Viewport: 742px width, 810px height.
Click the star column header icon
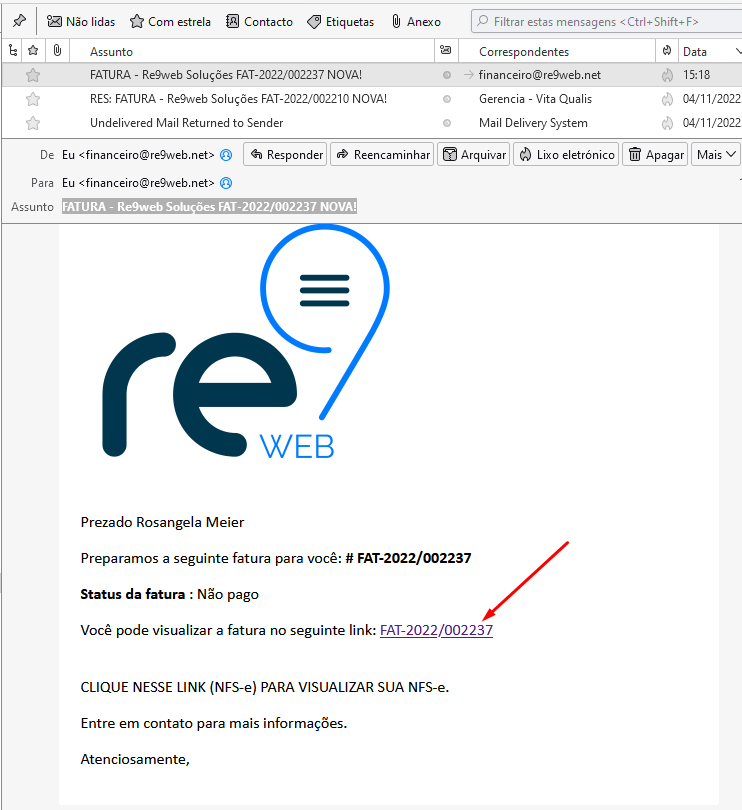click(33, 51)
